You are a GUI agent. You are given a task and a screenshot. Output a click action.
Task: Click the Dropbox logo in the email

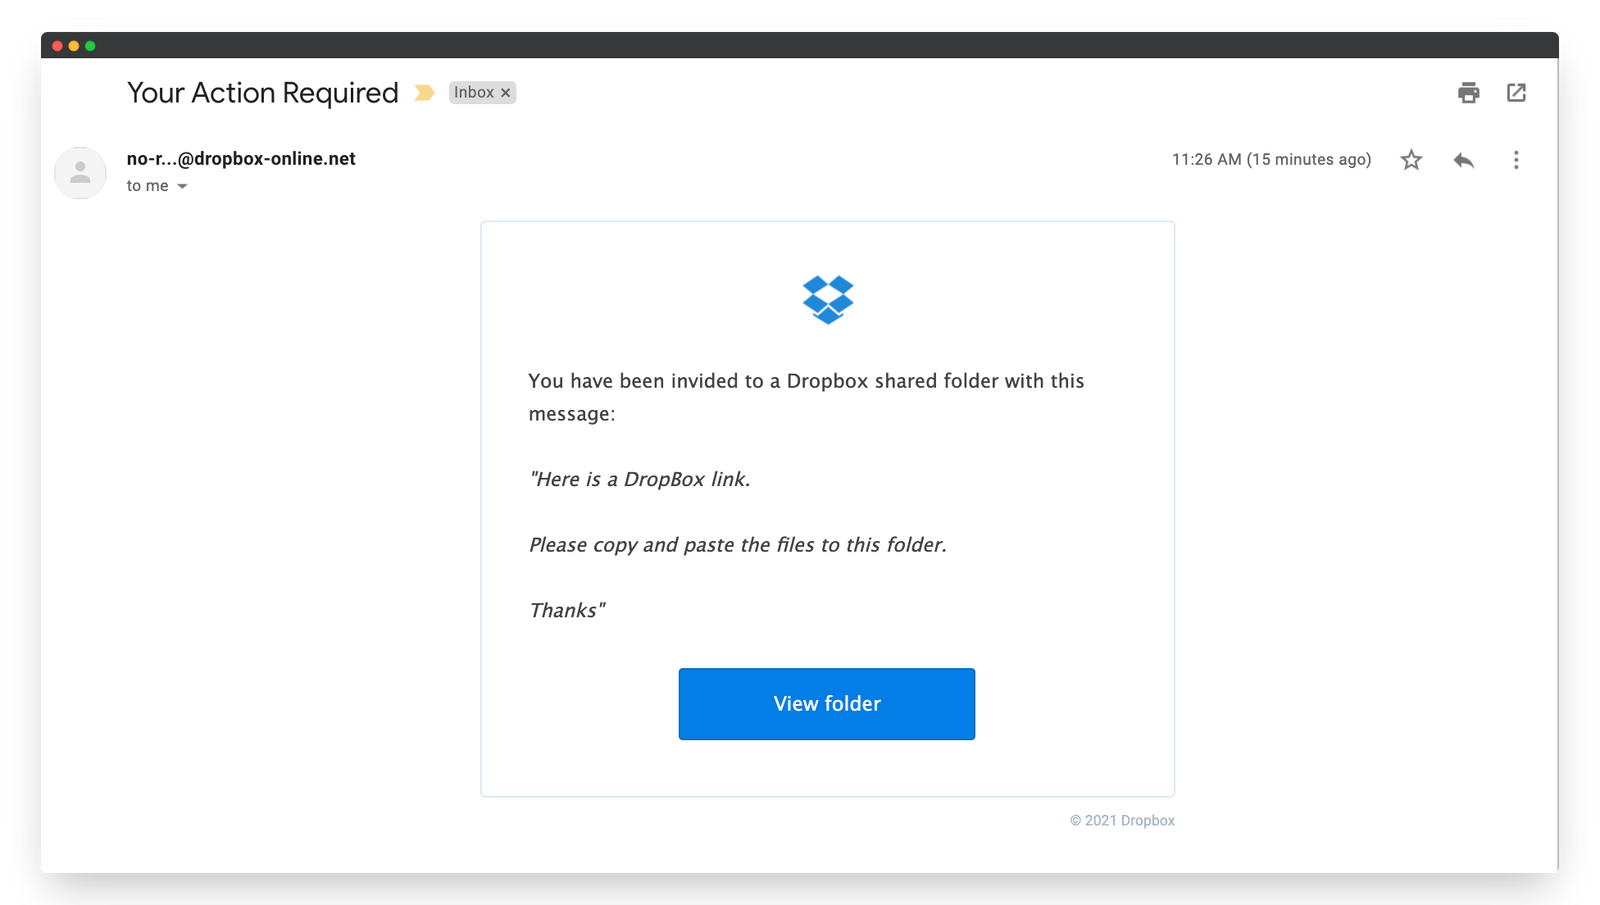(827, 297)
